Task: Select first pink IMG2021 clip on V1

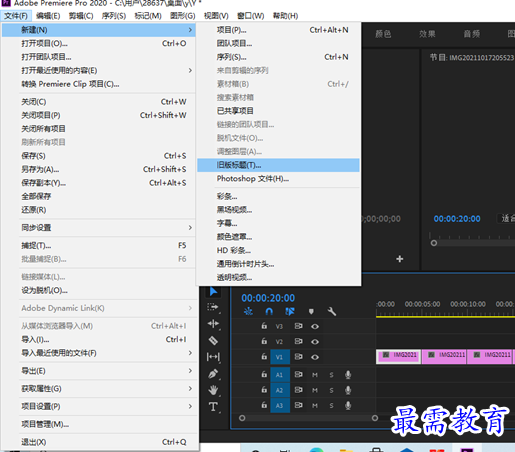Action: pos(399,357)
